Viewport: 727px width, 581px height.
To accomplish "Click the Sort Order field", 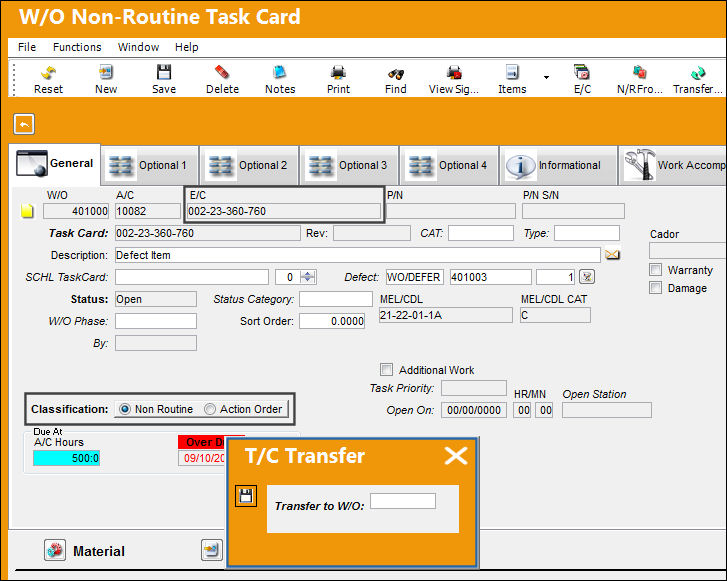I will (332, 321).
